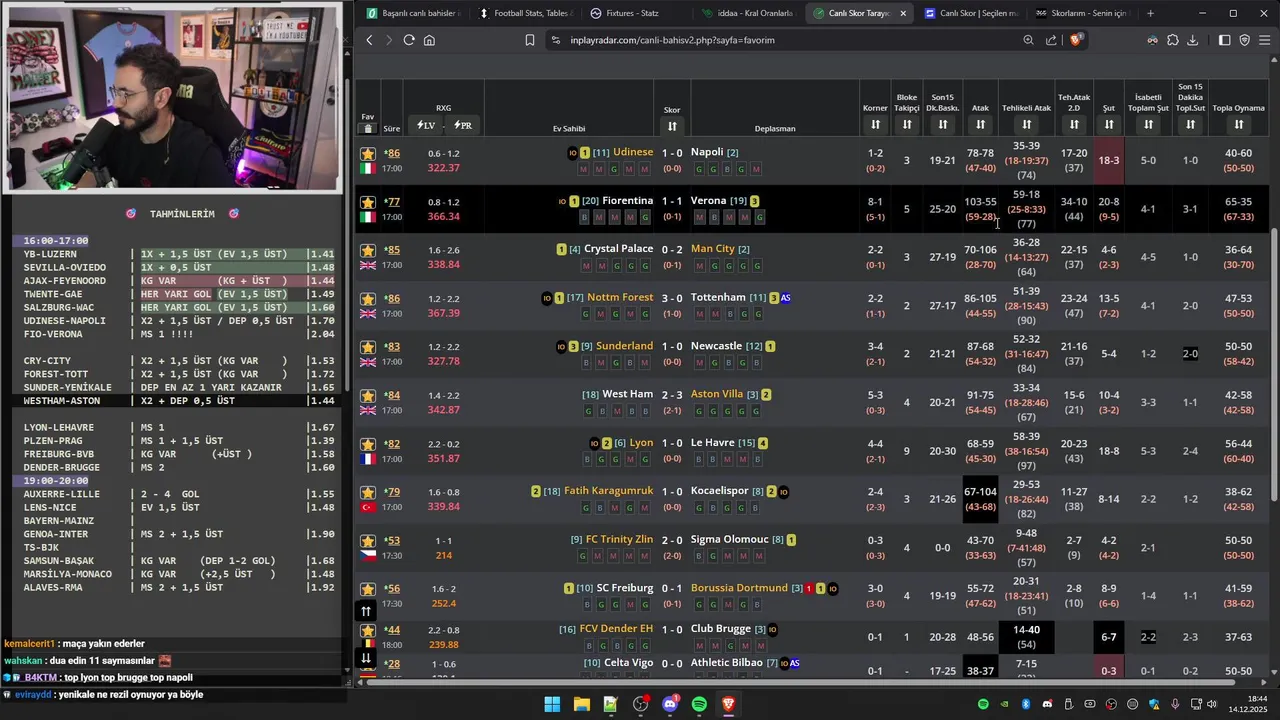Toggle the browser sidebar panel
The width and height of the screenshot is (1280, 720).
click(1224, 40)
